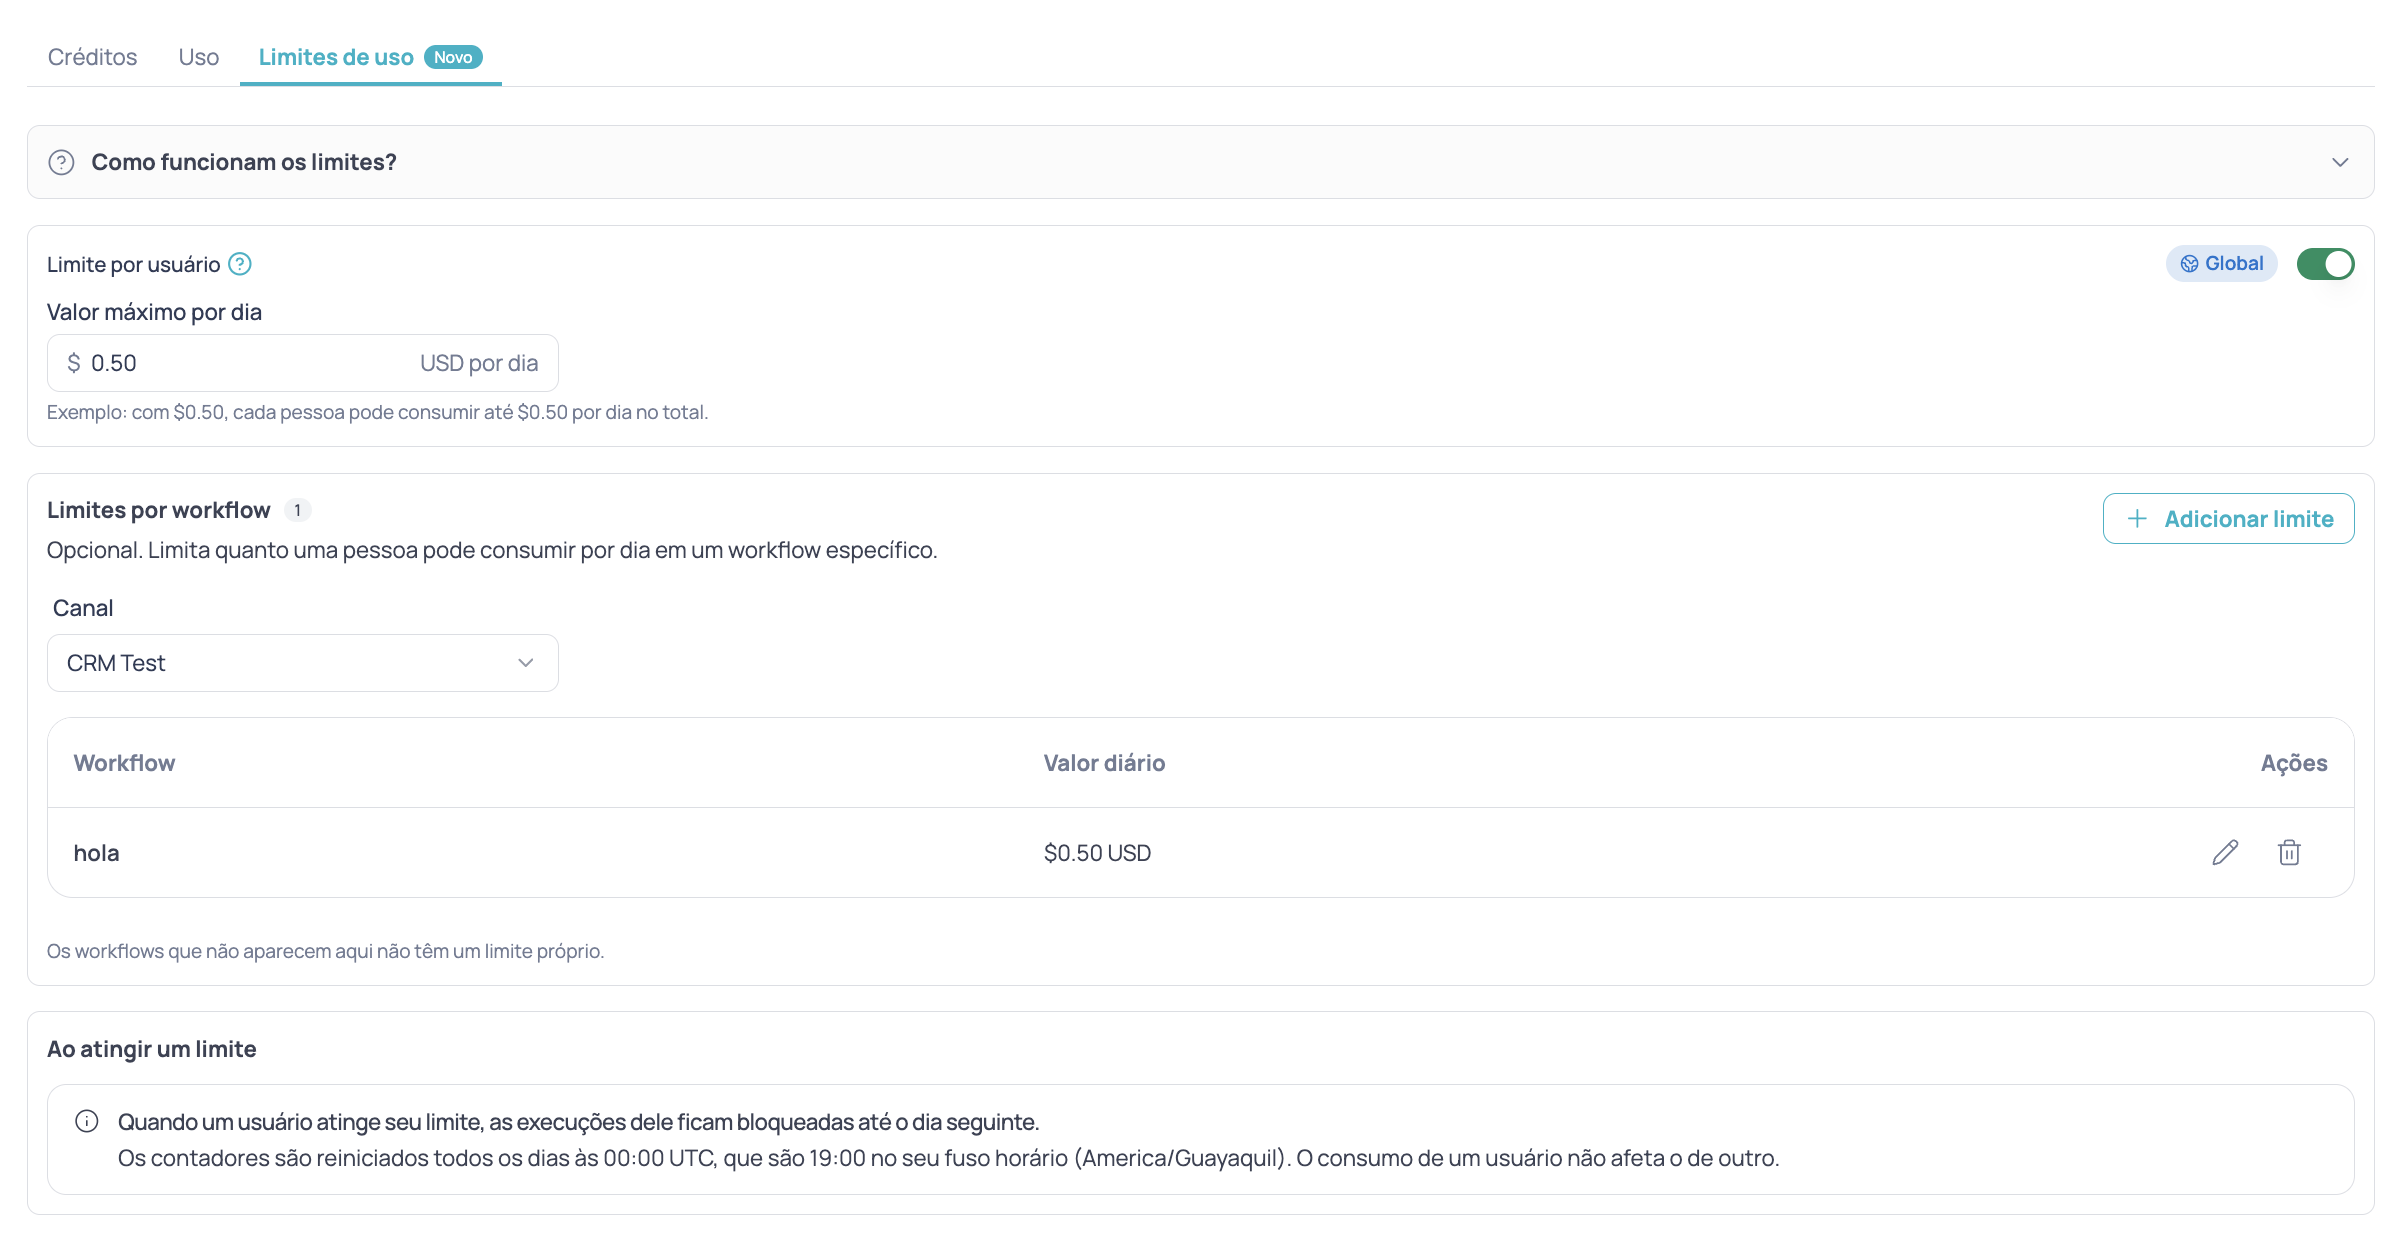Open the CRM Test canal dropdown

[303, 663]
